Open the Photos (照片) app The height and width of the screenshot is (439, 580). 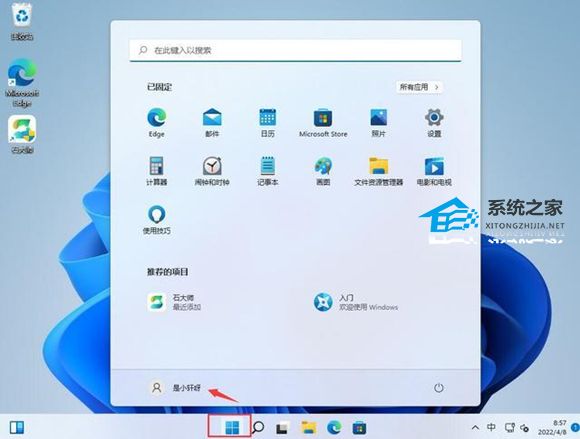pyautogui.click(x=378, y=123)
